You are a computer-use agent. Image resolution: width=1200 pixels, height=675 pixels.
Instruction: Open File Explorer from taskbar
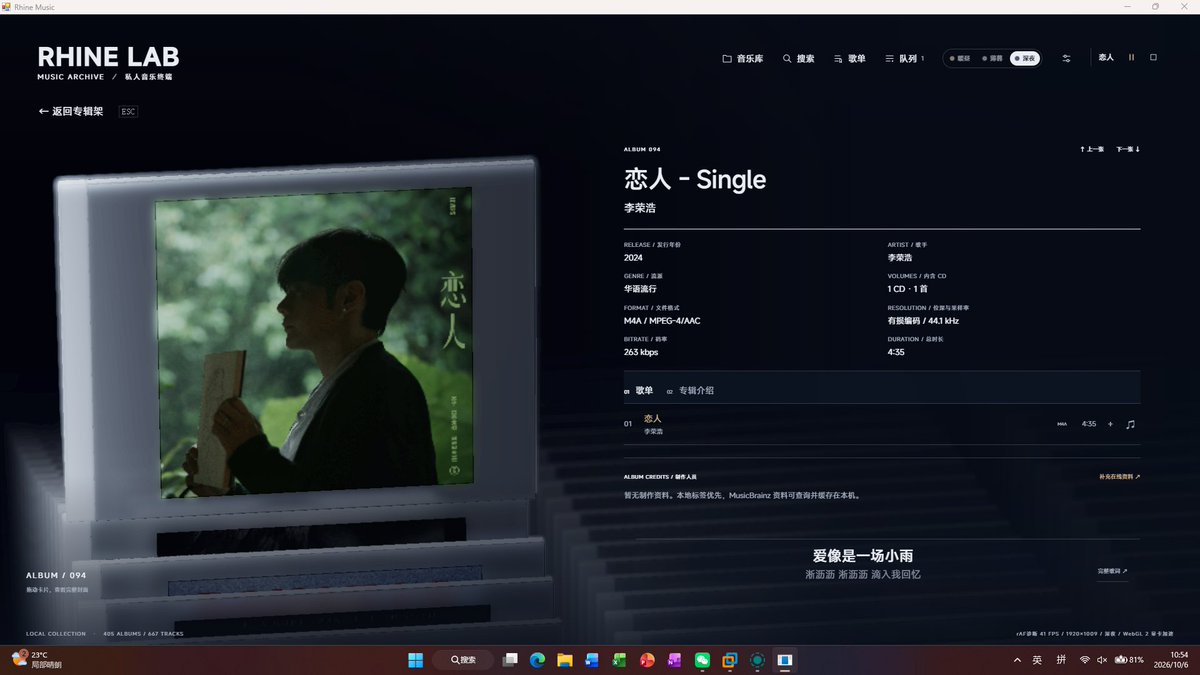pyautogui.click(x=564, y=660)
